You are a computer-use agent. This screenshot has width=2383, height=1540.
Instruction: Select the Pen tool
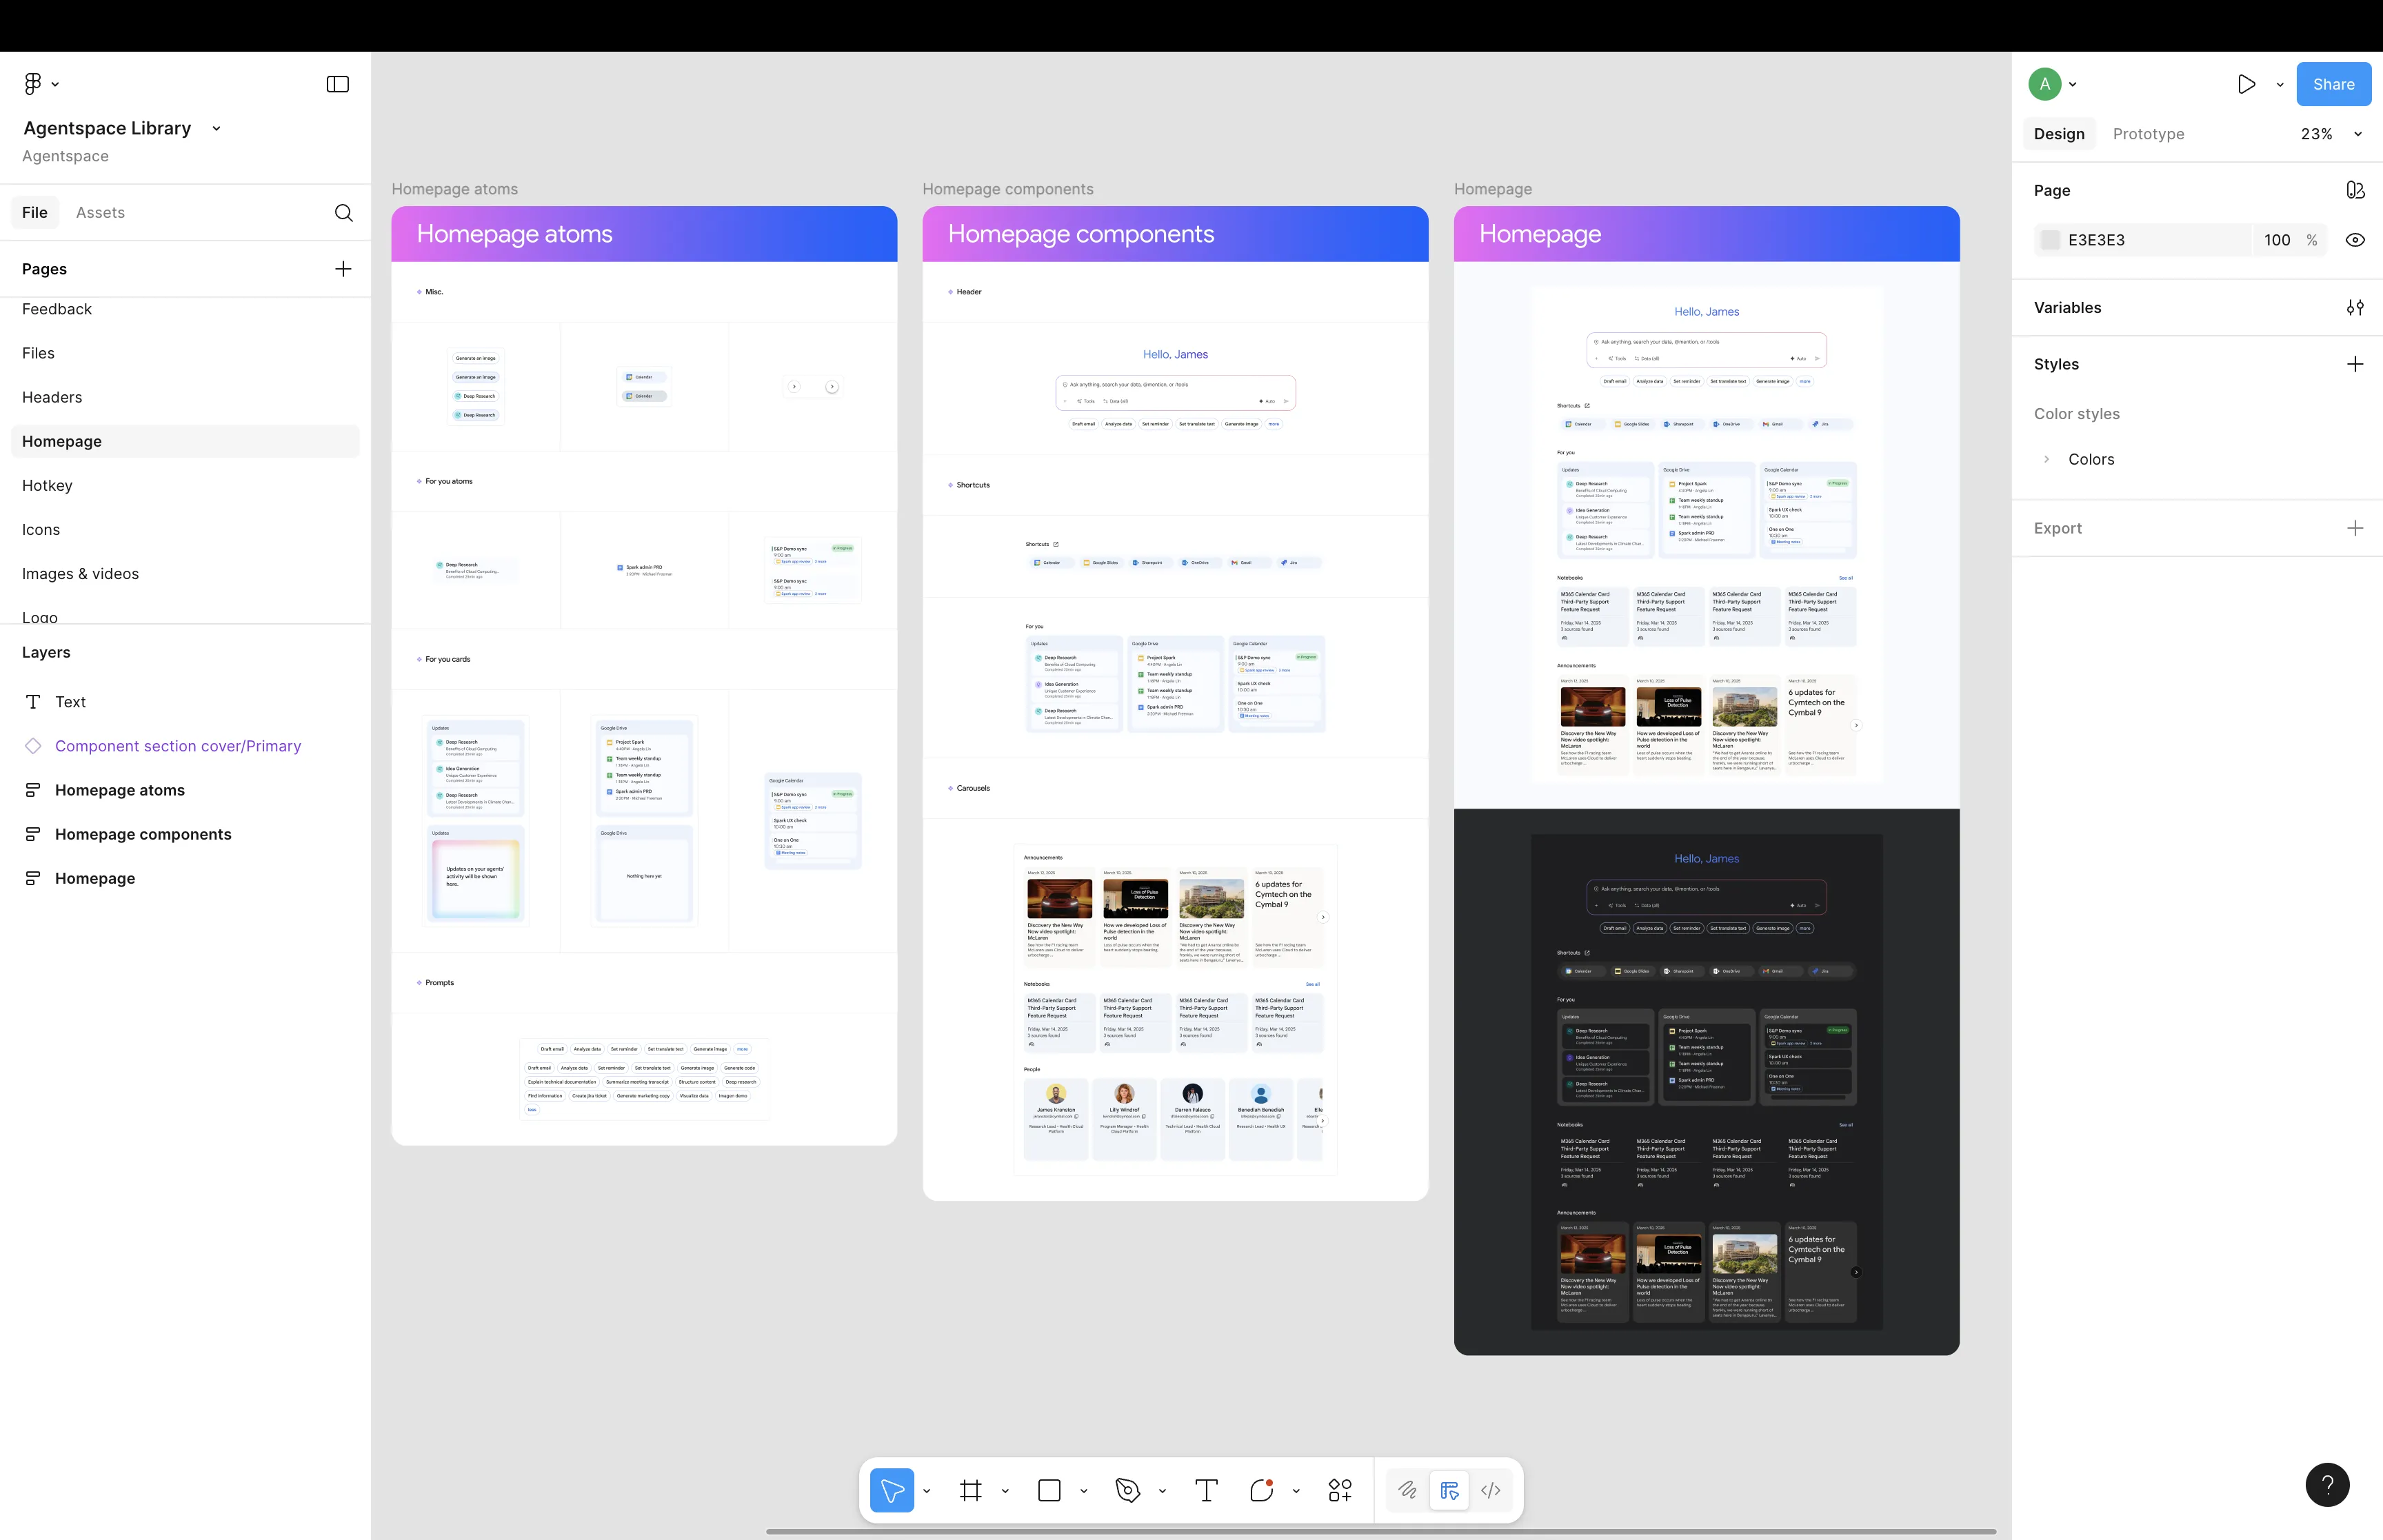(1127, 1490)
